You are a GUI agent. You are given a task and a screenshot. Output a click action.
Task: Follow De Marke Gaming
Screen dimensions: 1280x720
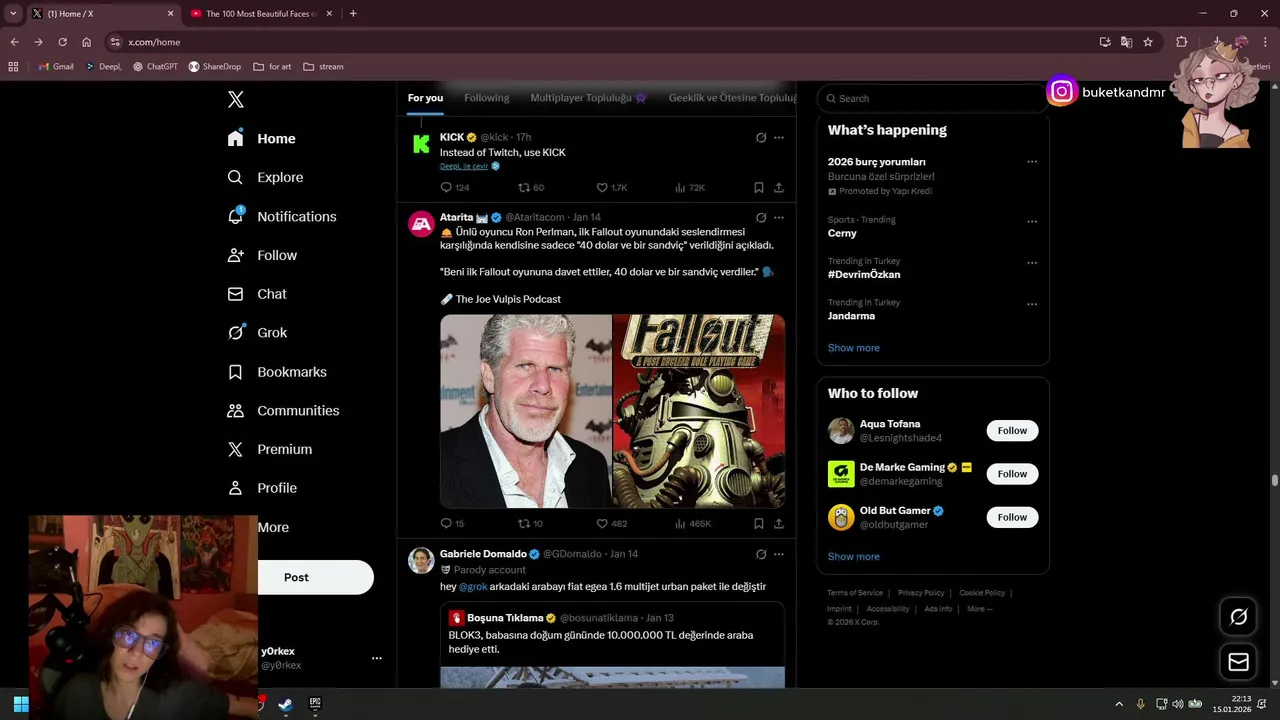[1012, 474]
